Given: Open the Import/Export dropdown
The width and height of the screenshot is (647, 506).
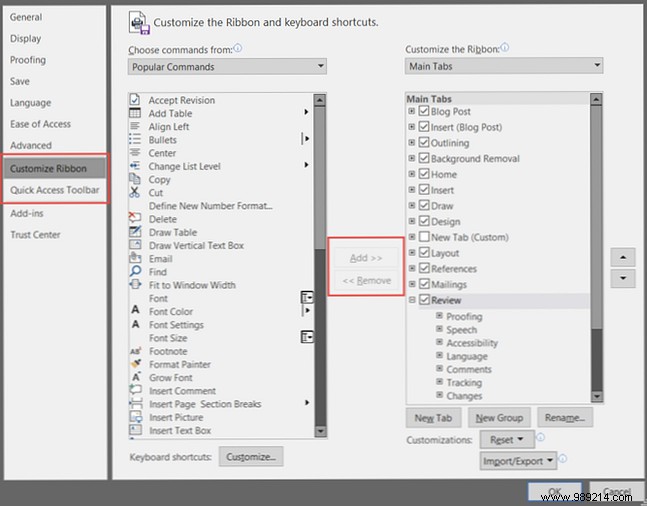Looking at the screenshot, I should [518, 461].
